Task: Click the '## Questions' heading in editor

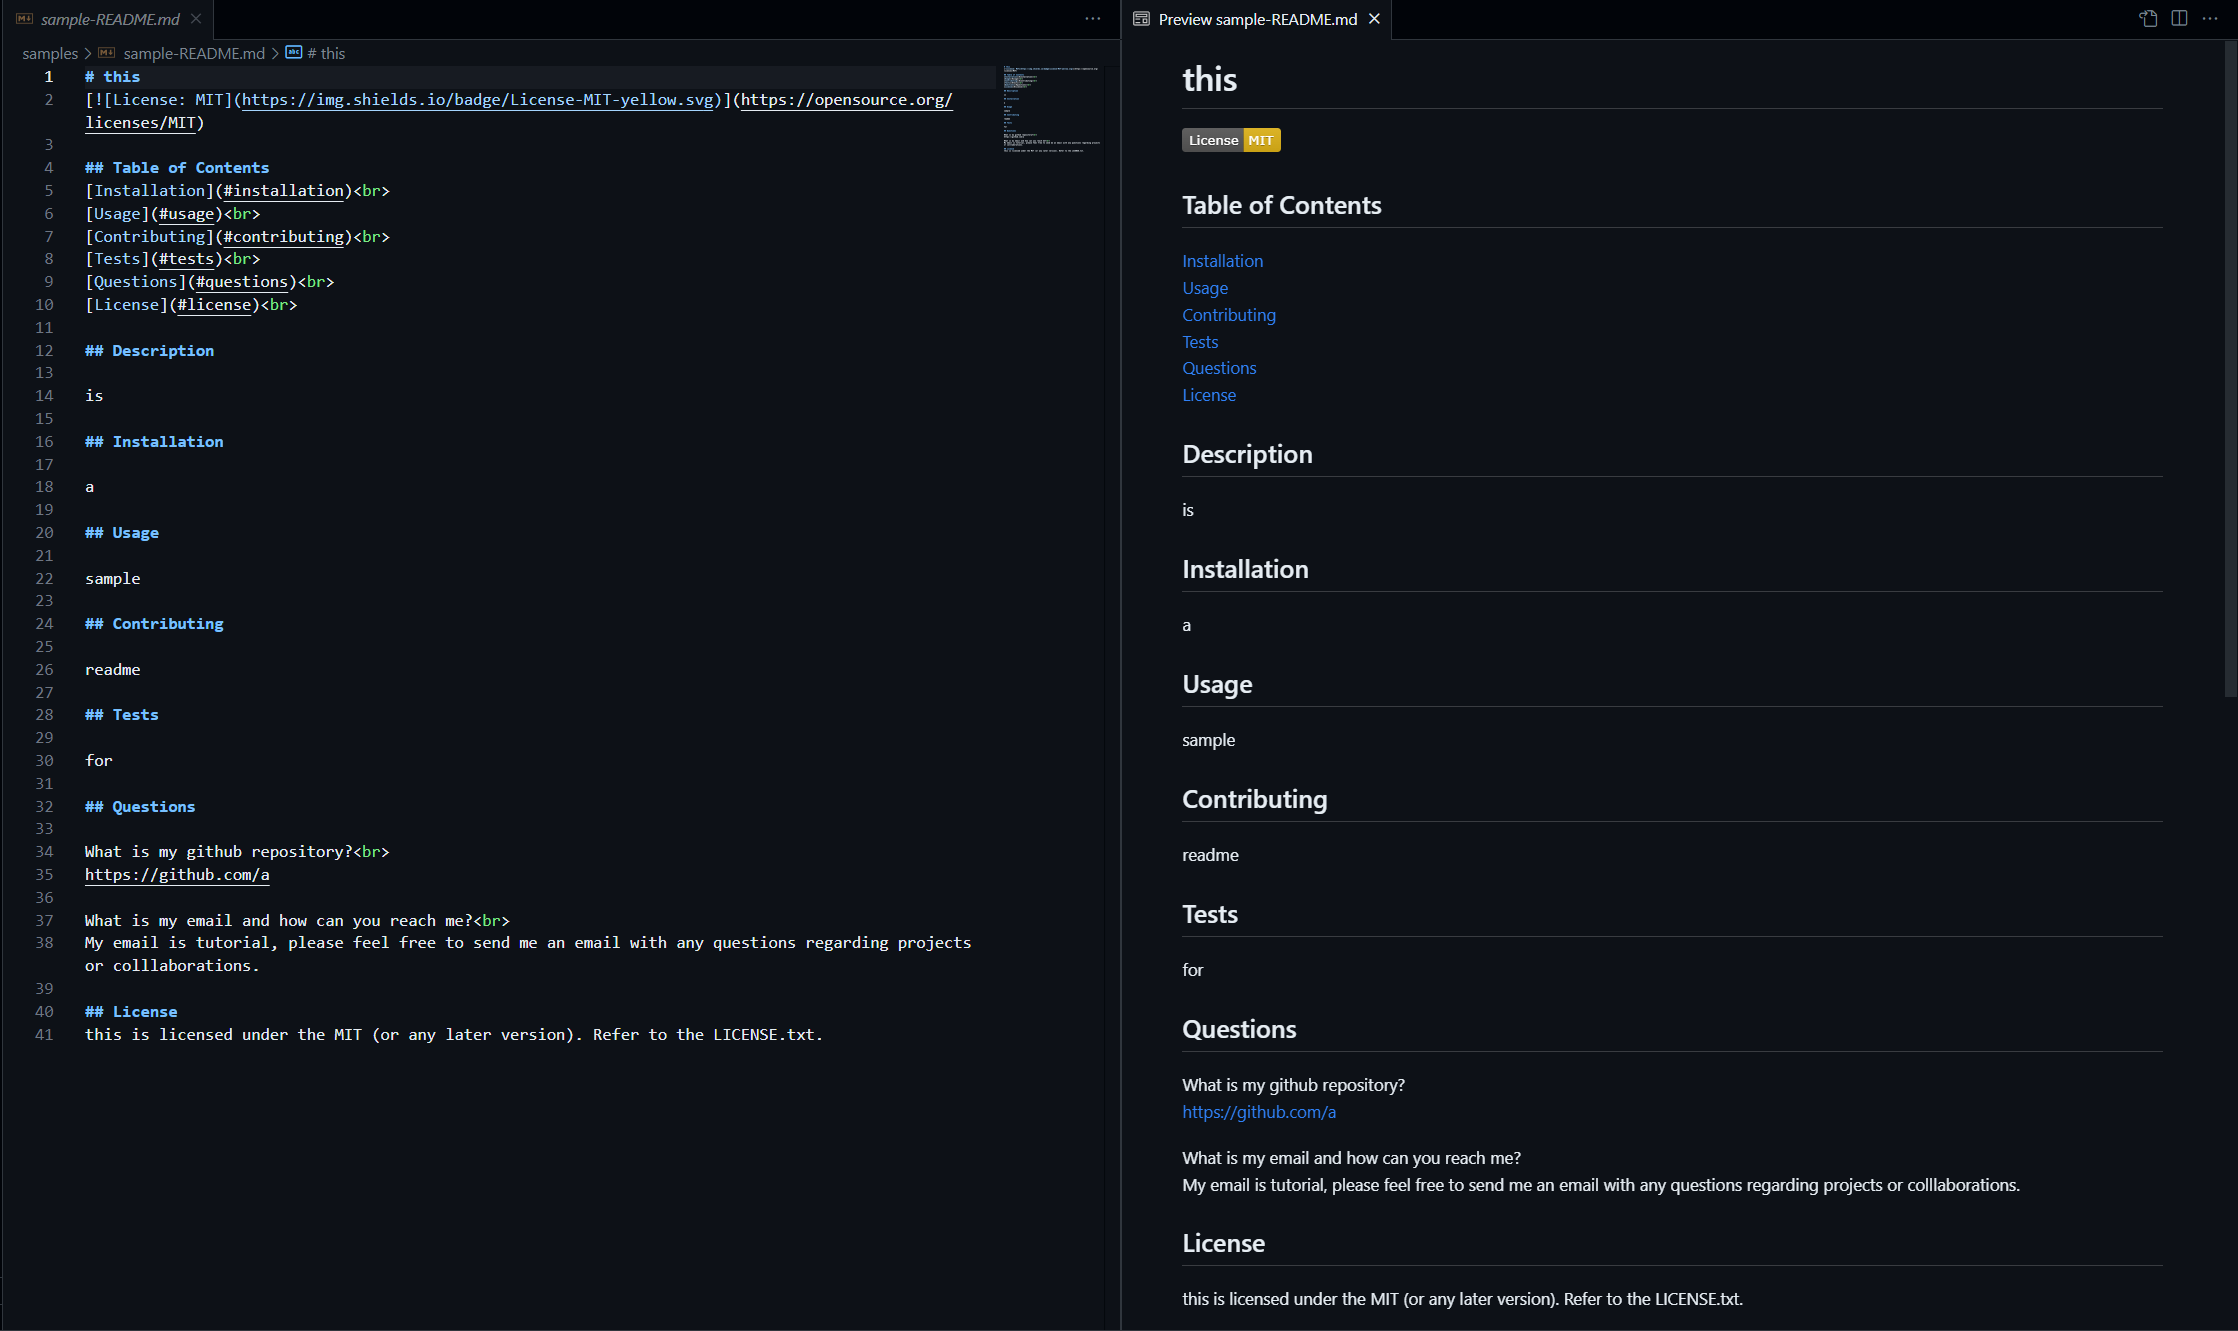Action: point(140,807)
